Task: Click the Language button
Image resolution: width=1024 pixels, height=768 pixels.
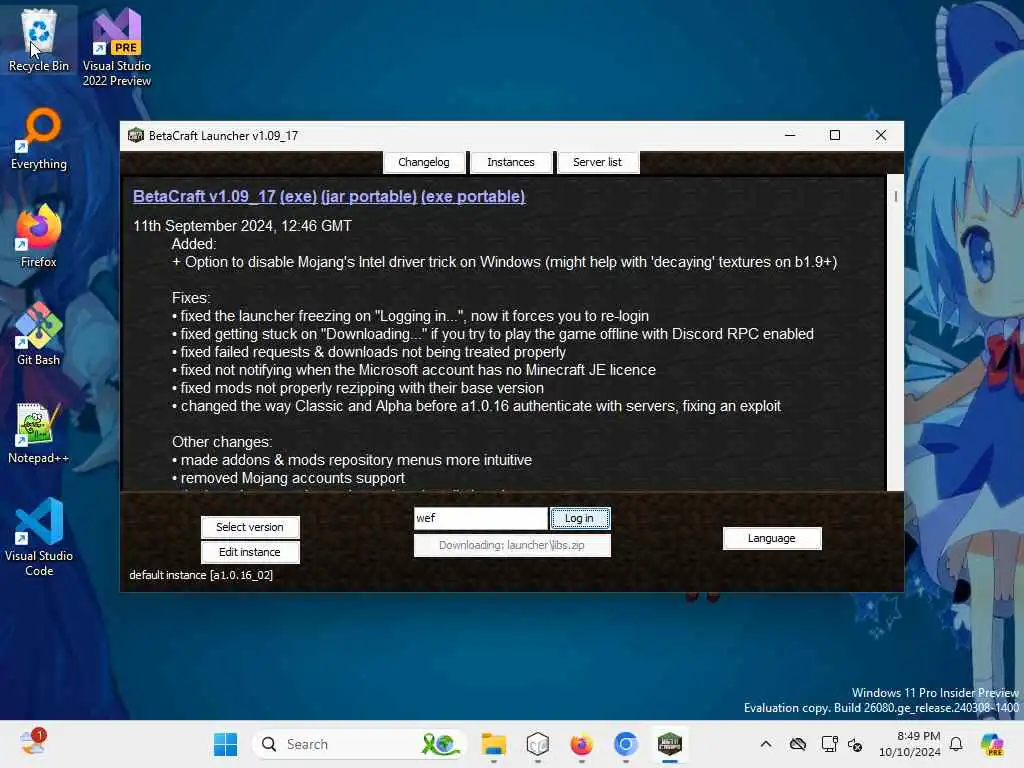Action: [x=772, y=538]
